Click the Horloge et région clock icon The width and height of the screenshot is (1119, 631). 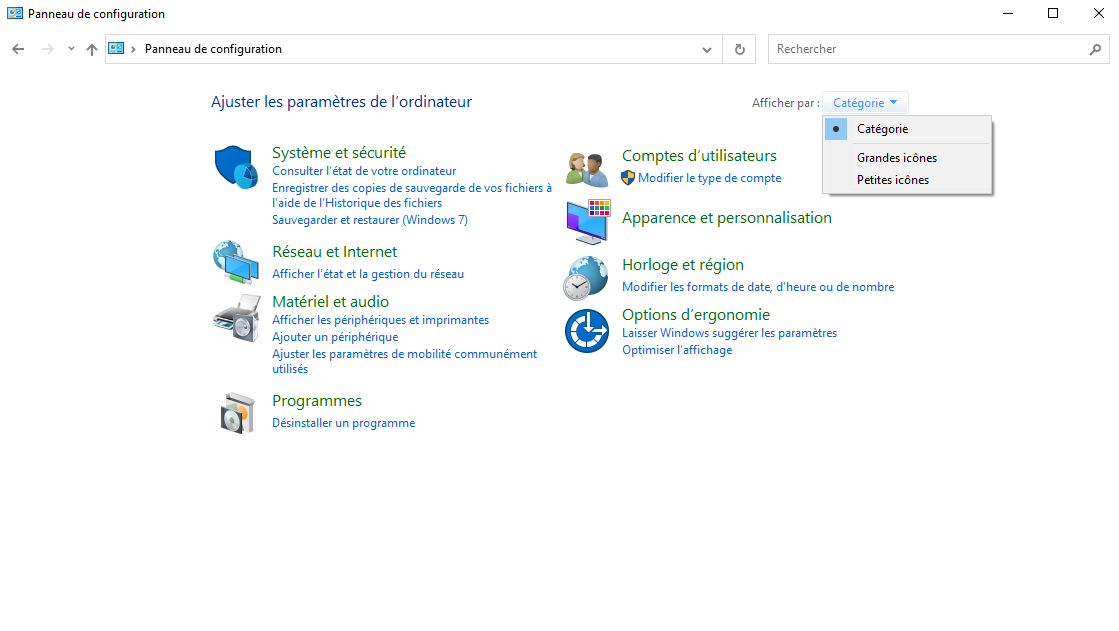point(586,278)
